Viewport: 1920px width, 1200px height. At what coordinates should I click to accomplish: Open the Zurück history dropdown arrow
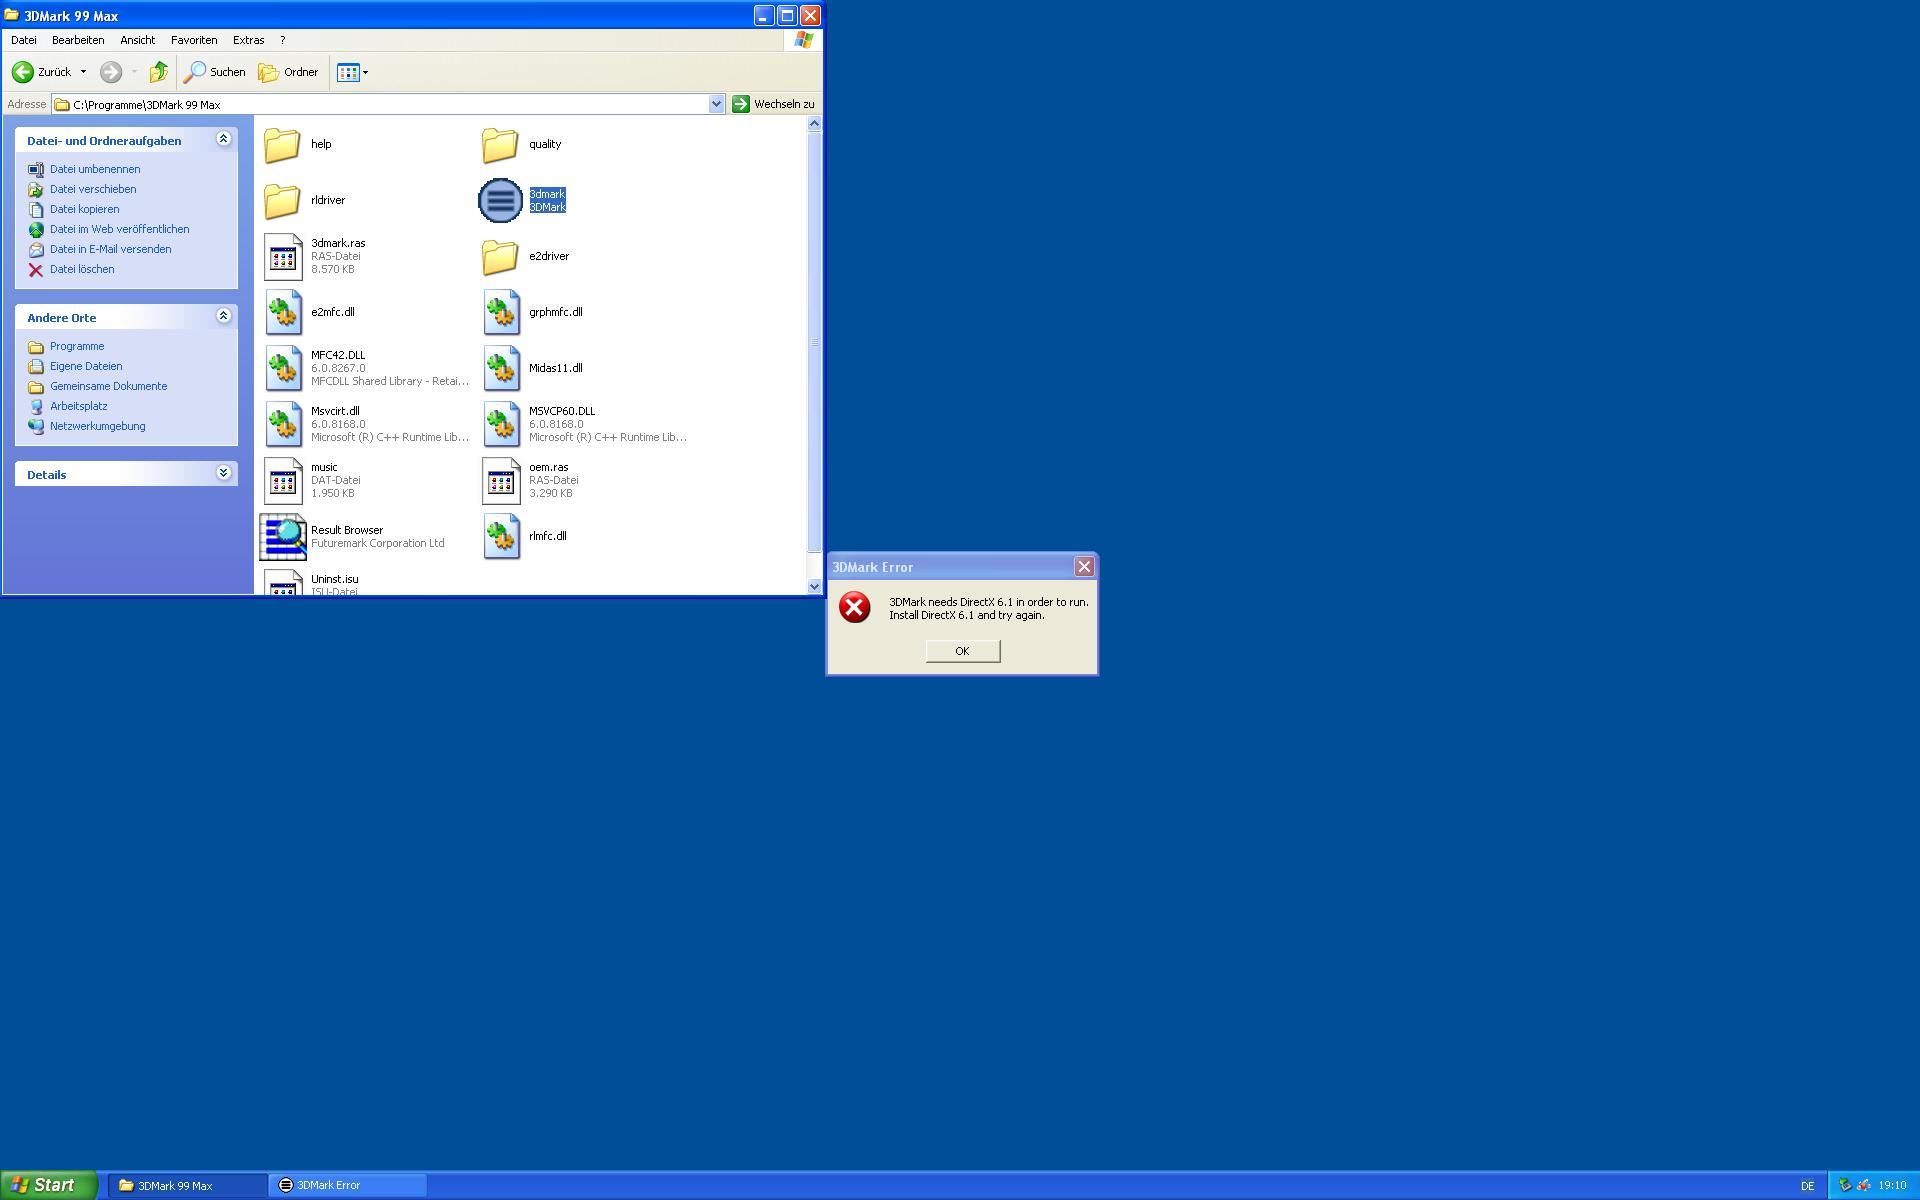click(x=83, y=72)
